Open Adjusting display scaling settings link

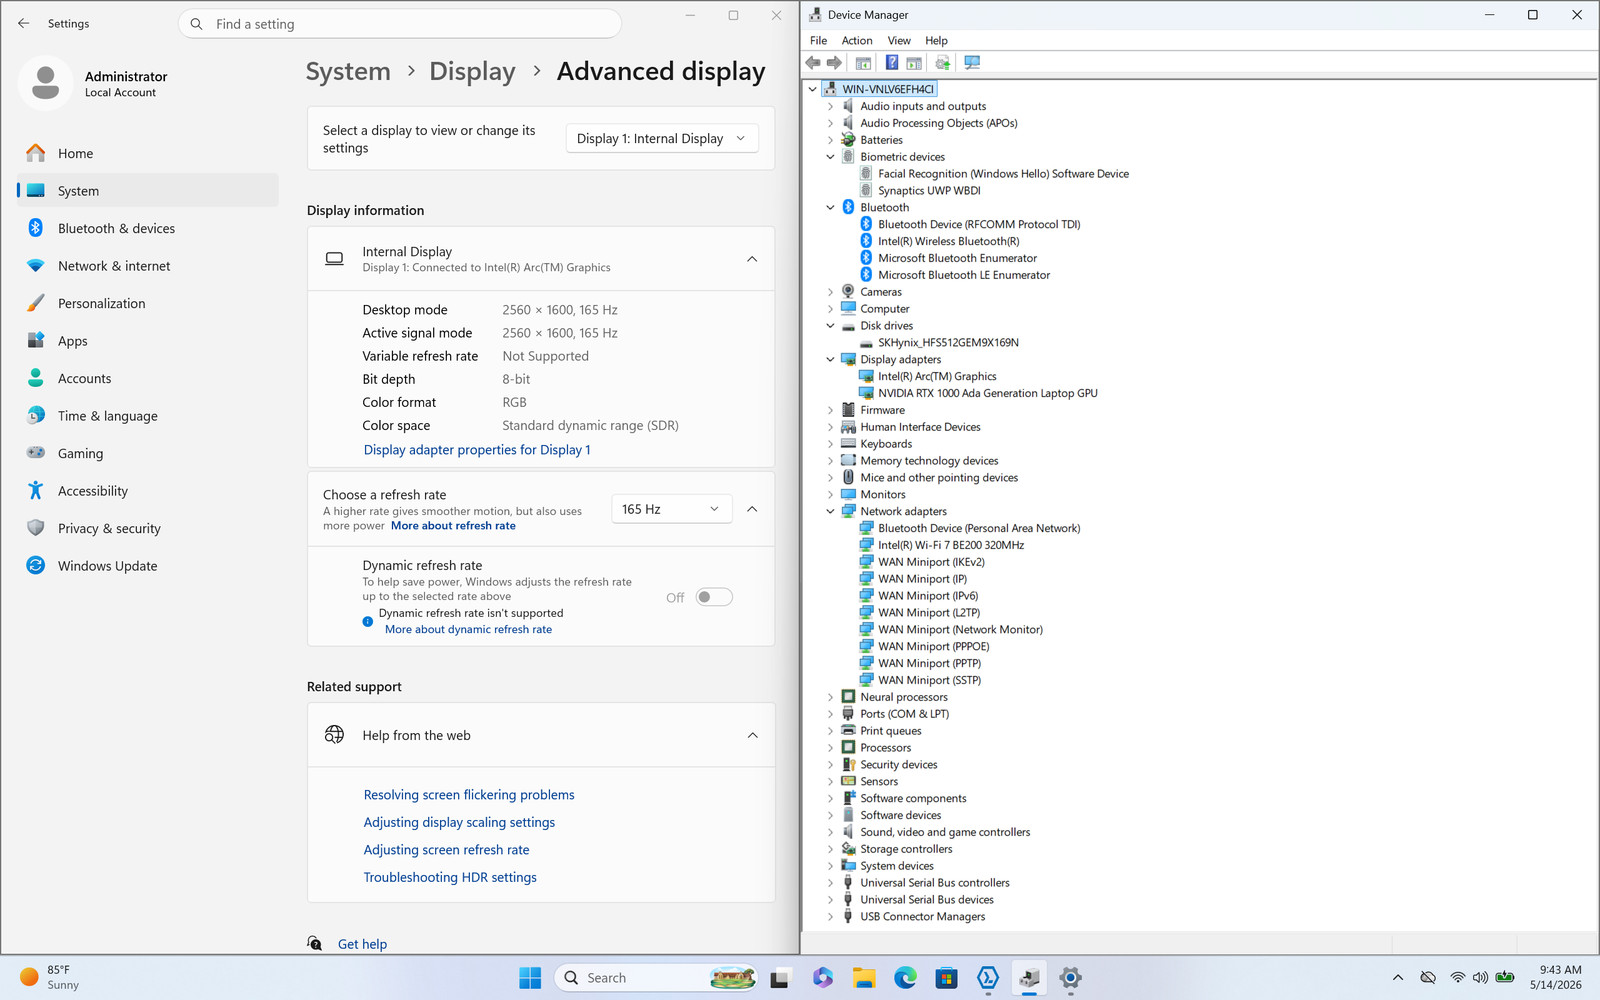459,822
